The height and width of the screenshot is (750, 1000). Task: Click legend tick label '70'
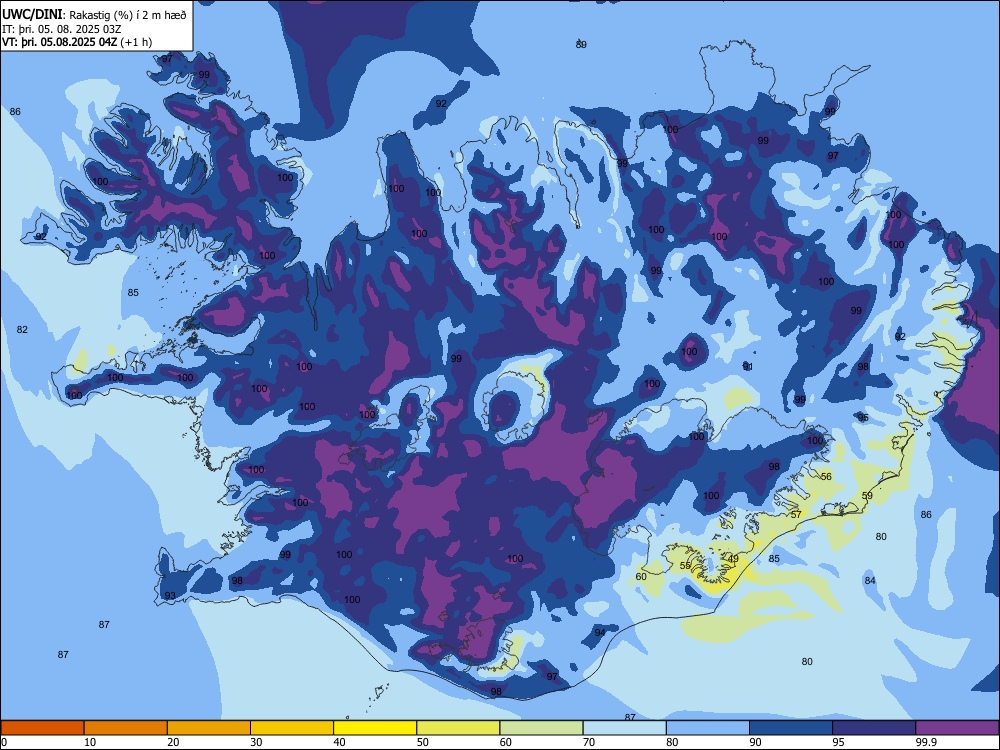(589, 742)
